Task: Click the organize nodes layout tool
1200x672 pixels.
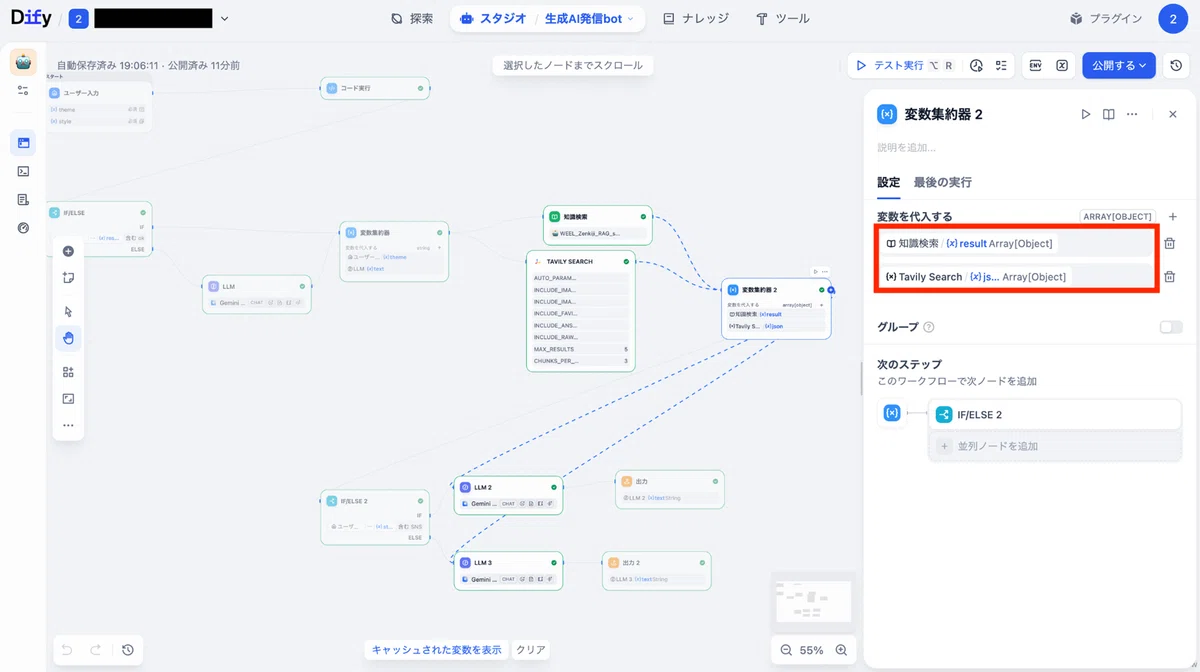Action: pyautogui.click(x=68, y=372)
